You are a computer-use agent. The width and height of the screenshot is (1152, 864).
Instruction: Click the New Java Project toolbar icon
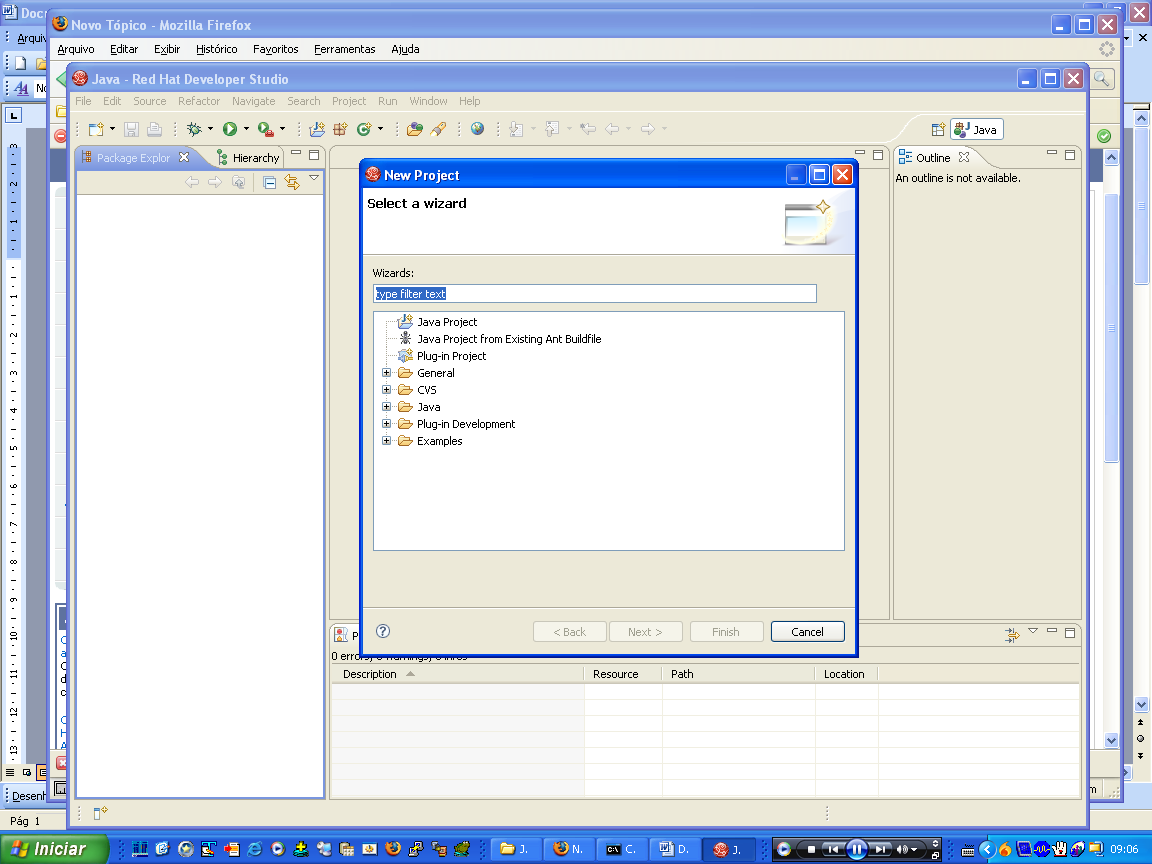point(317,129)
